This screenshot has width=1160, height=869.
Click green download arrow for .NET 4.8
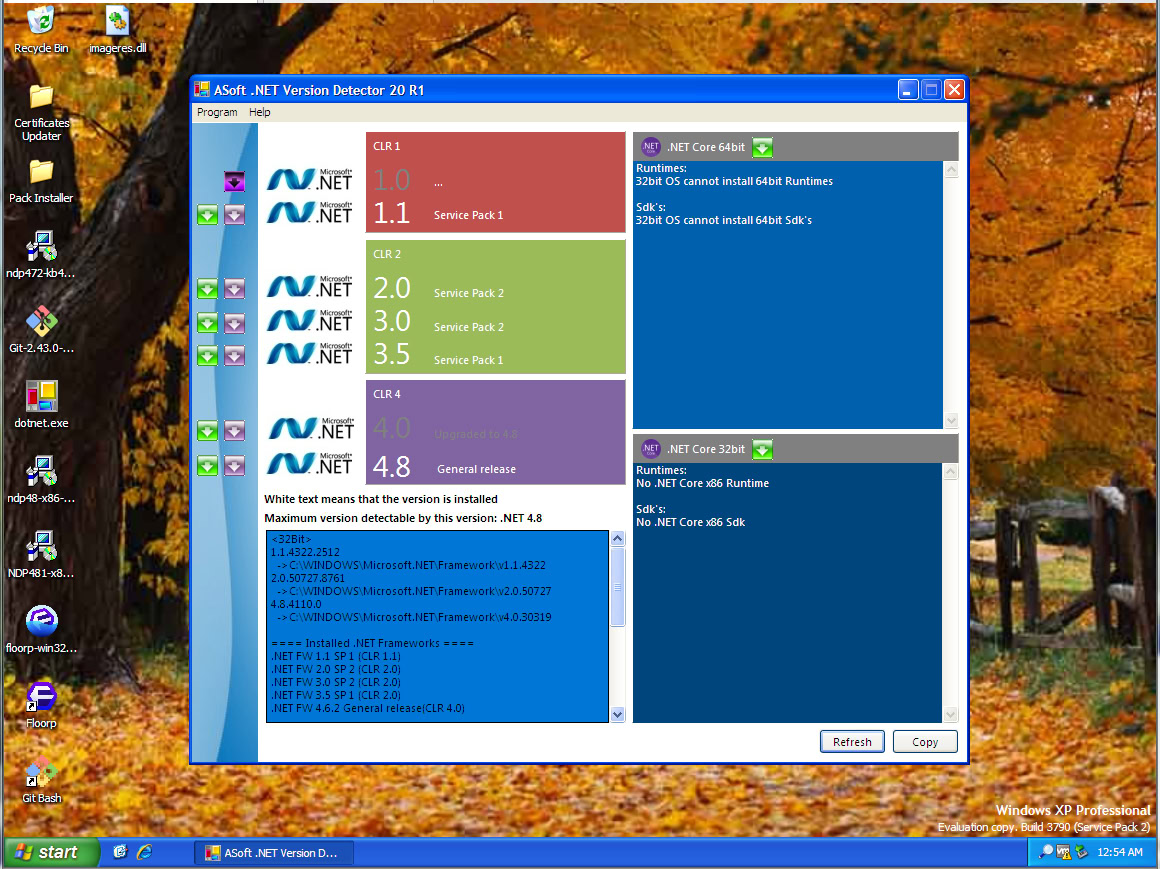coord(208,465)
